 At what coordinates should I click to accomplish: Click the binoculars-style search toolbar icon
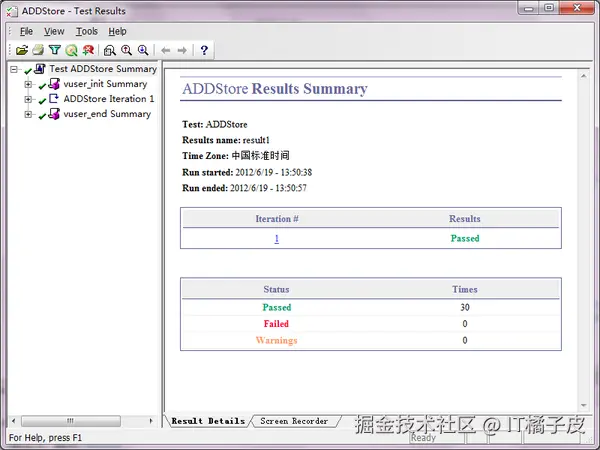(109, 50)
